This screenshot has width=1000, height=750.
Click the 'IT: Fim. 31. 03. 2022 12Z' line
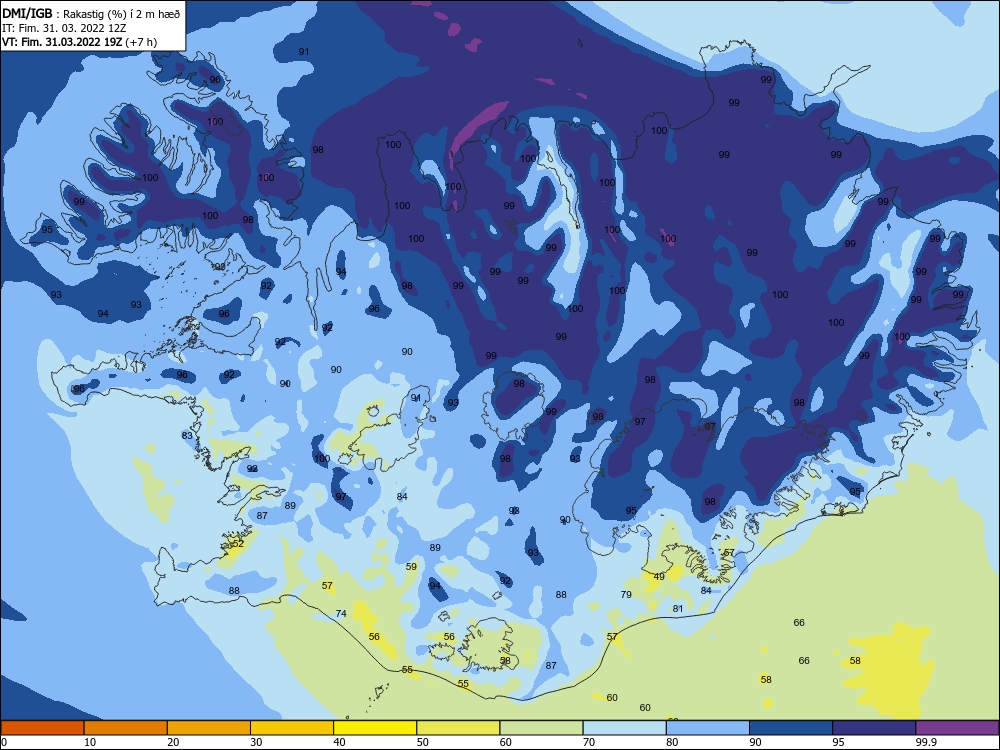coord(62,28)
